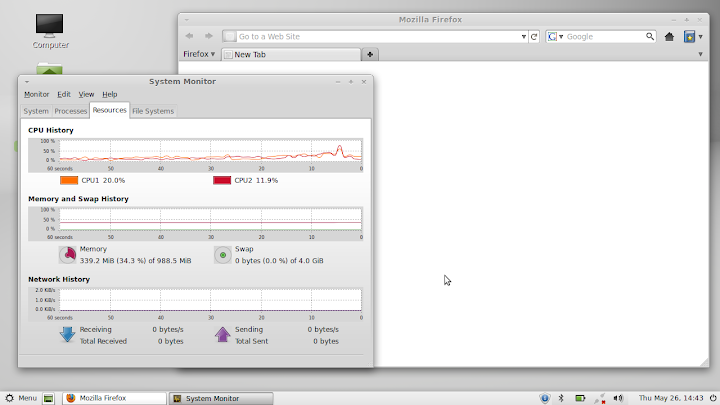Select the New Tab tab
Image resolution: width=720 pixels, height=405 pixels.
(291, 55)
